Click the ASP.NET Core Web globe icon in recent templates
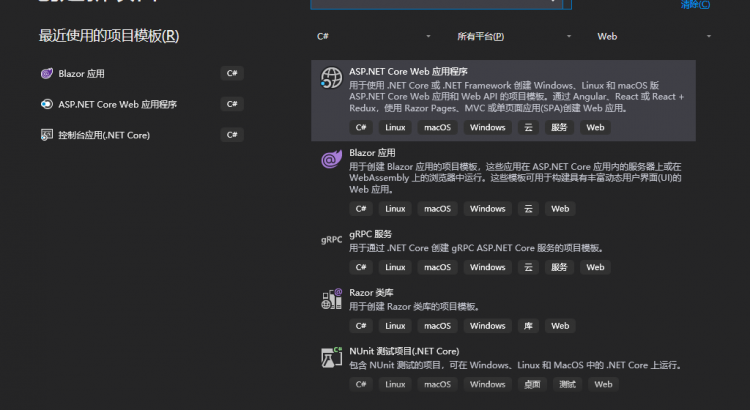The height and width of the screenshot is (410, 750). click(x=46, y=104)
